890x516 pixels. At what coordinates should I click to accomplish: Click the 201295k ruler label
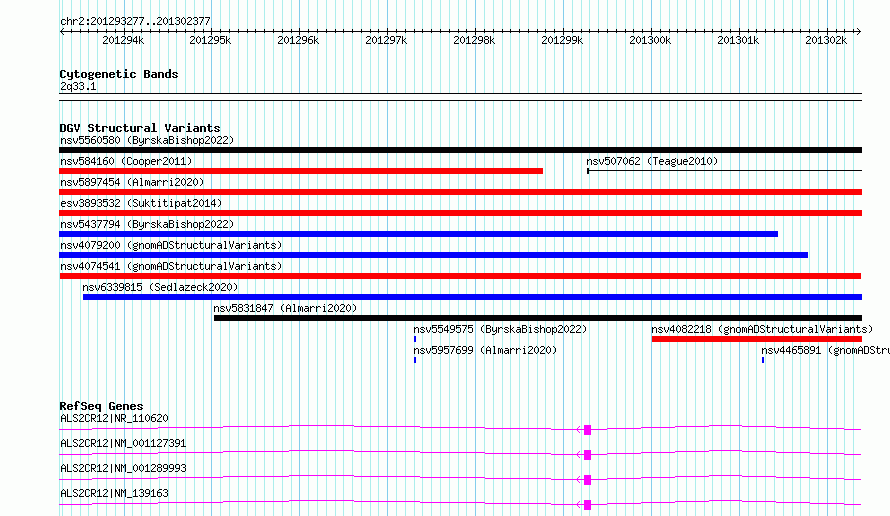pos(210,40)
